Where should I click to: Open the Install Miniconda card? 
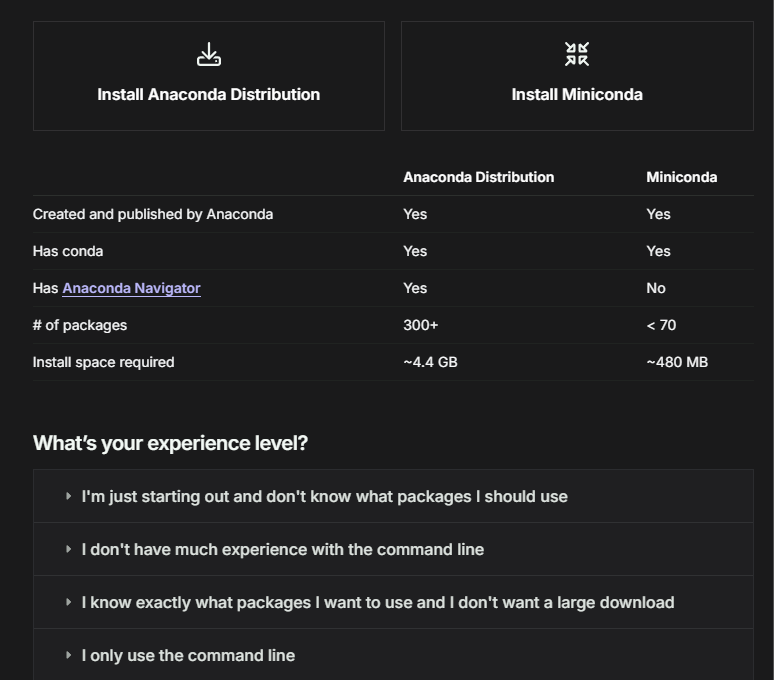point(577,76)
